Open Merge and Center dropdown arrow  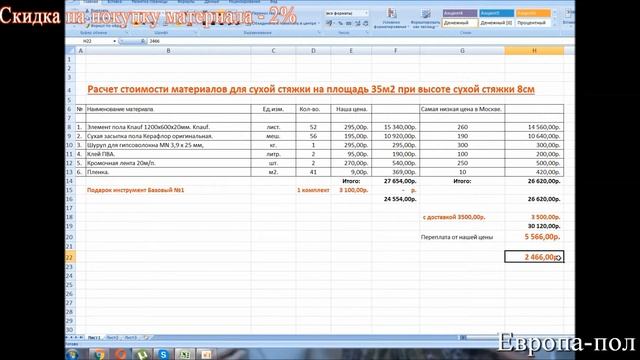click(x=319, y=23)
